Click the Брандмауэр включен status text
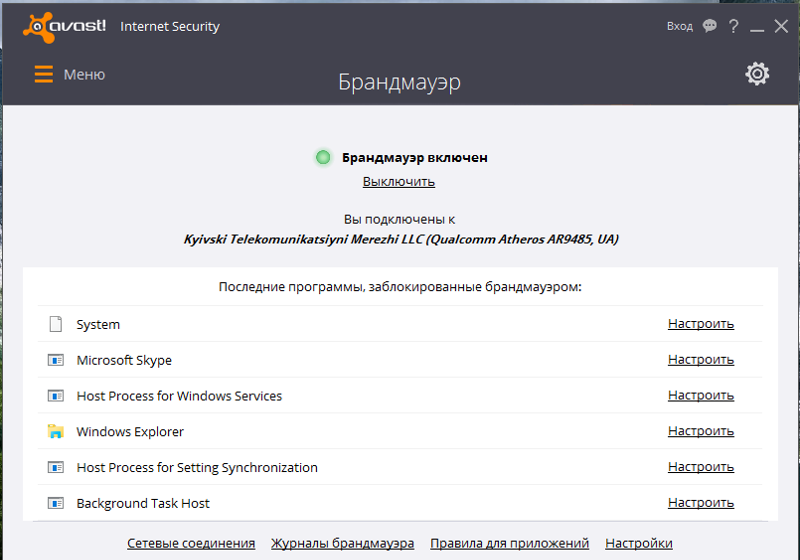Screen dimensions: 800x560 tap(414, 158)
